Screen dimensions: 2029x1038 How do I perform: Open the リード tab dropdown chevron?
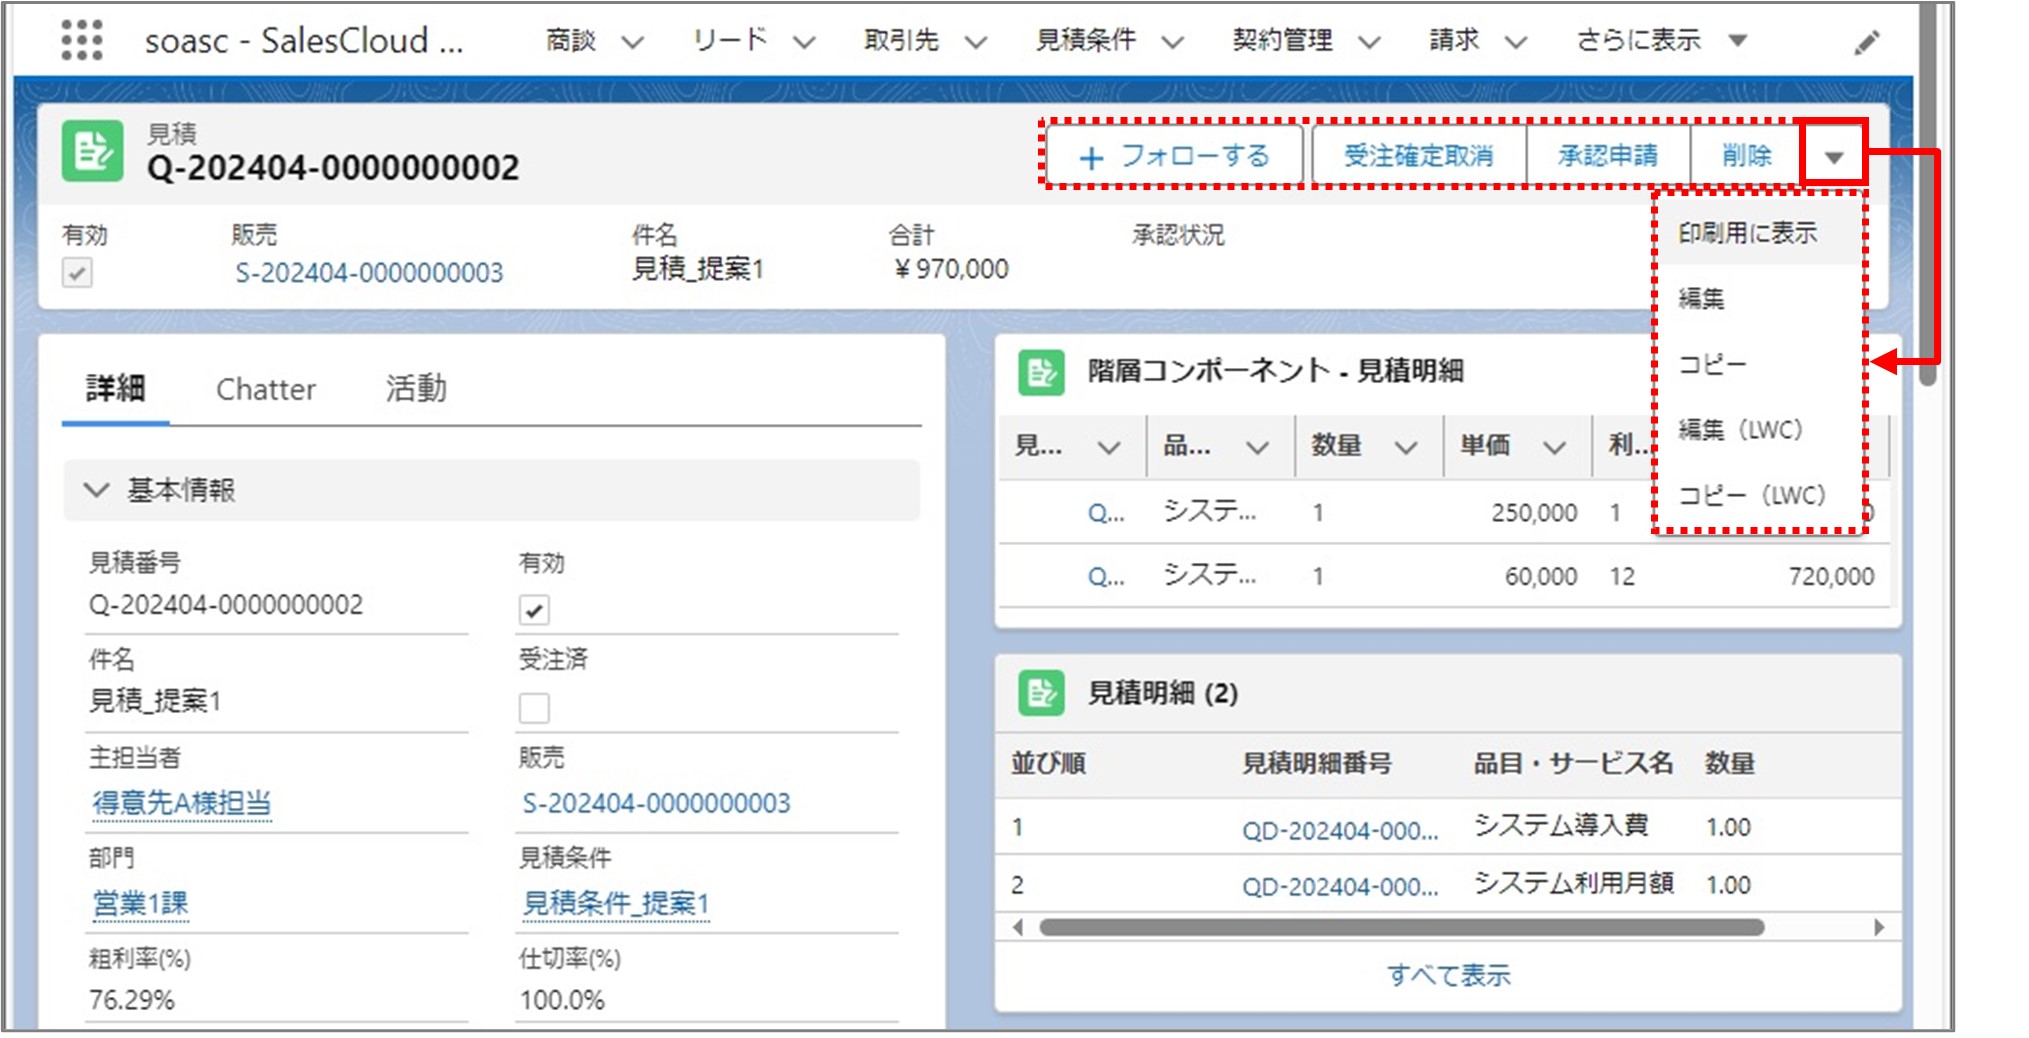coord(804,42)
